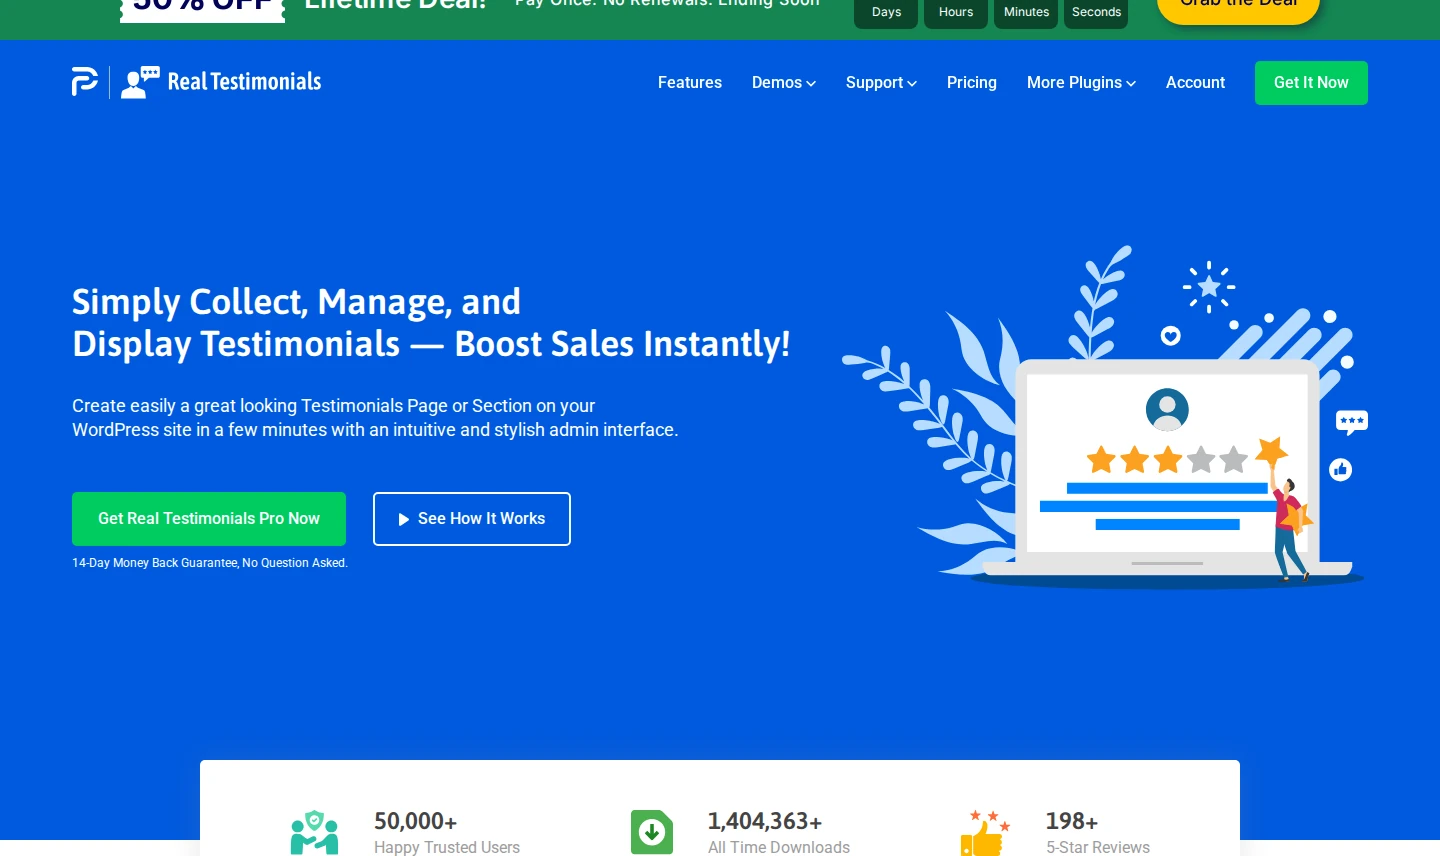Click the Minutes countdown box
The height and width of the screenshot is (856, 1440).
tap(1026, 13)
